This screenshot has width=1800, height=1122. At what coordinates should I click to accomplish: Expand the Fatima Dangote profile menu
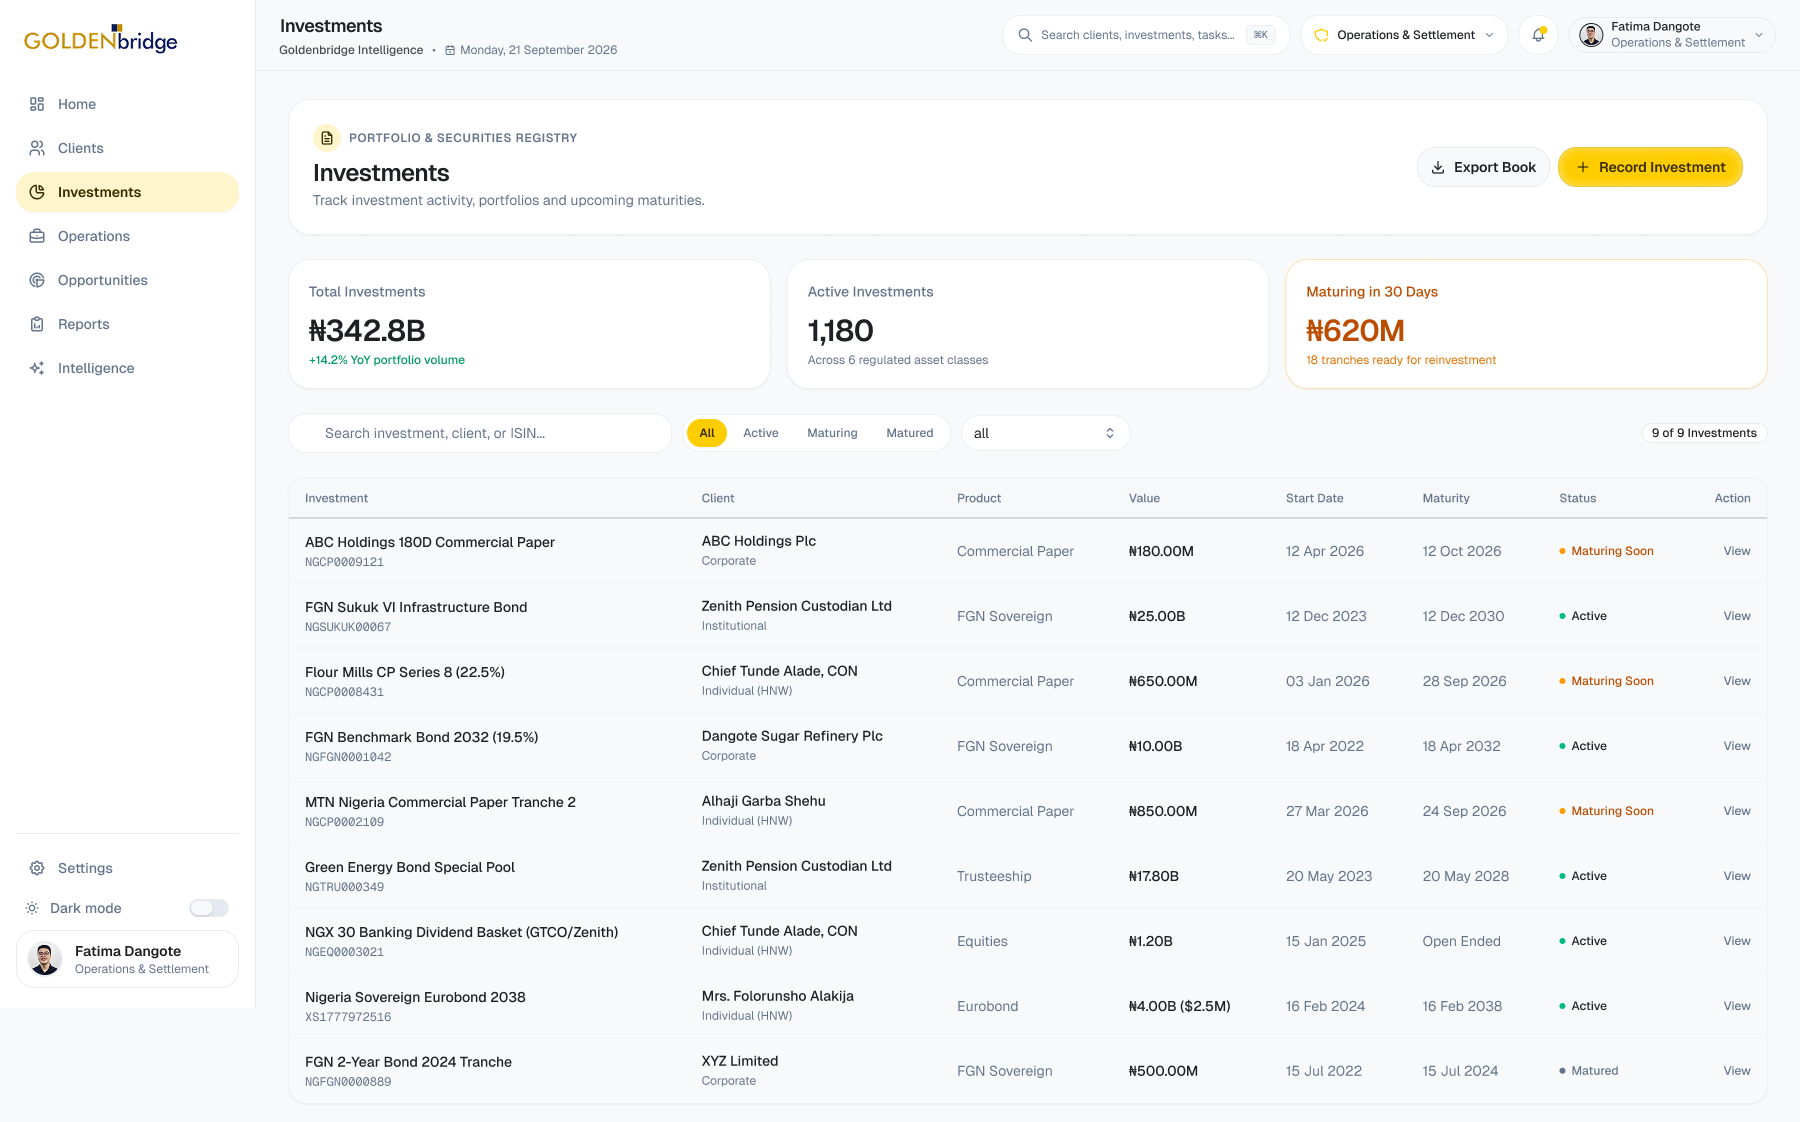1672,35
